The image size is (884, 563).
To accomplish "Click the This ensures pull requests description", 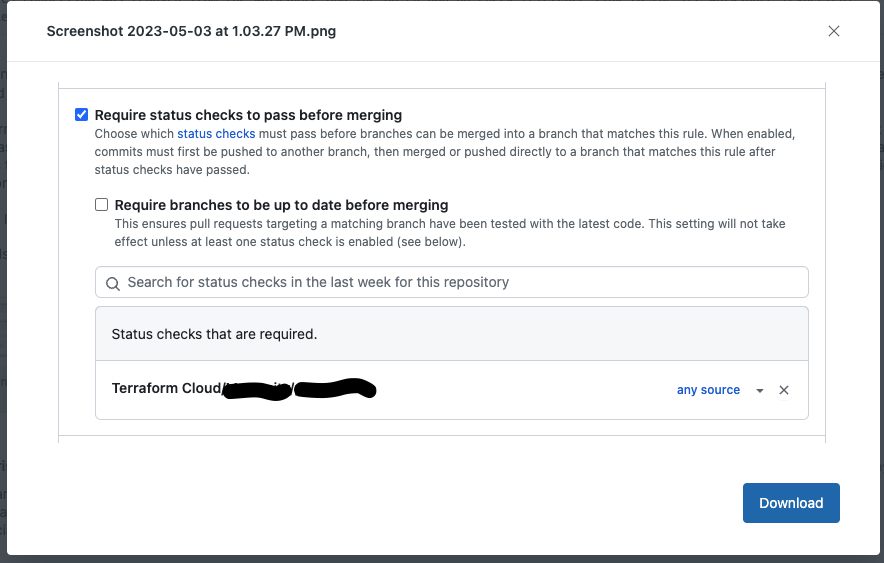I will coord(450,233).
